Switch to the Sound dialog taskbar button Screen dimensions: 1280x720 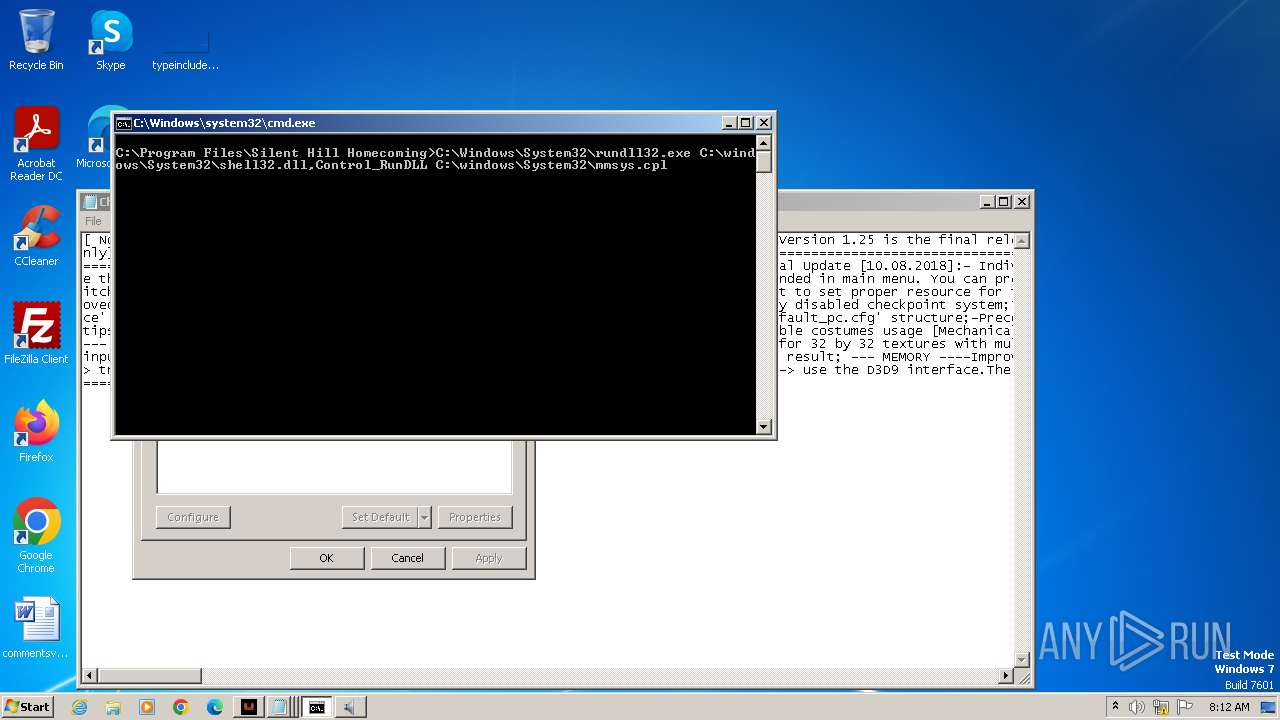pos(350,707)
